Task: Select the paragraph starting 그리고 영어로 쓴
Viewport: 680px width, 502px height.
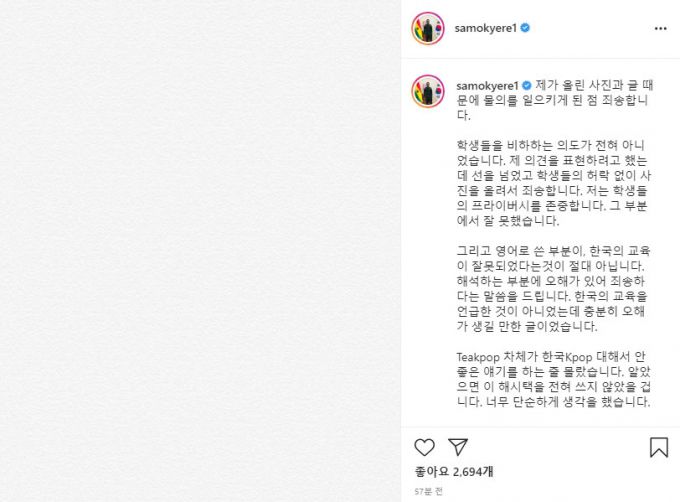Action: tap(553, 289)
